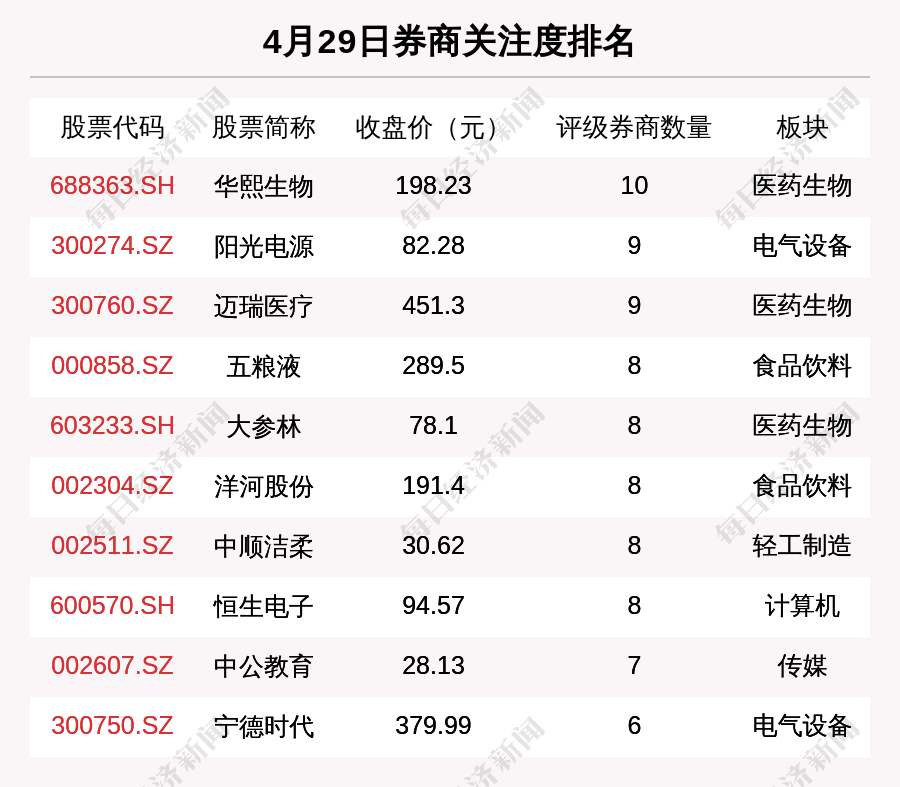900x787 pixels.
Task: Click stock code 300760.SZ
Action: [112, 305]
